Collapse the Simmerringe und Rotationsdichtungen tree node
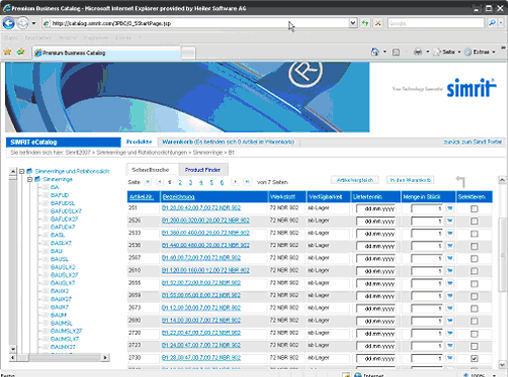 click(22, 171)
